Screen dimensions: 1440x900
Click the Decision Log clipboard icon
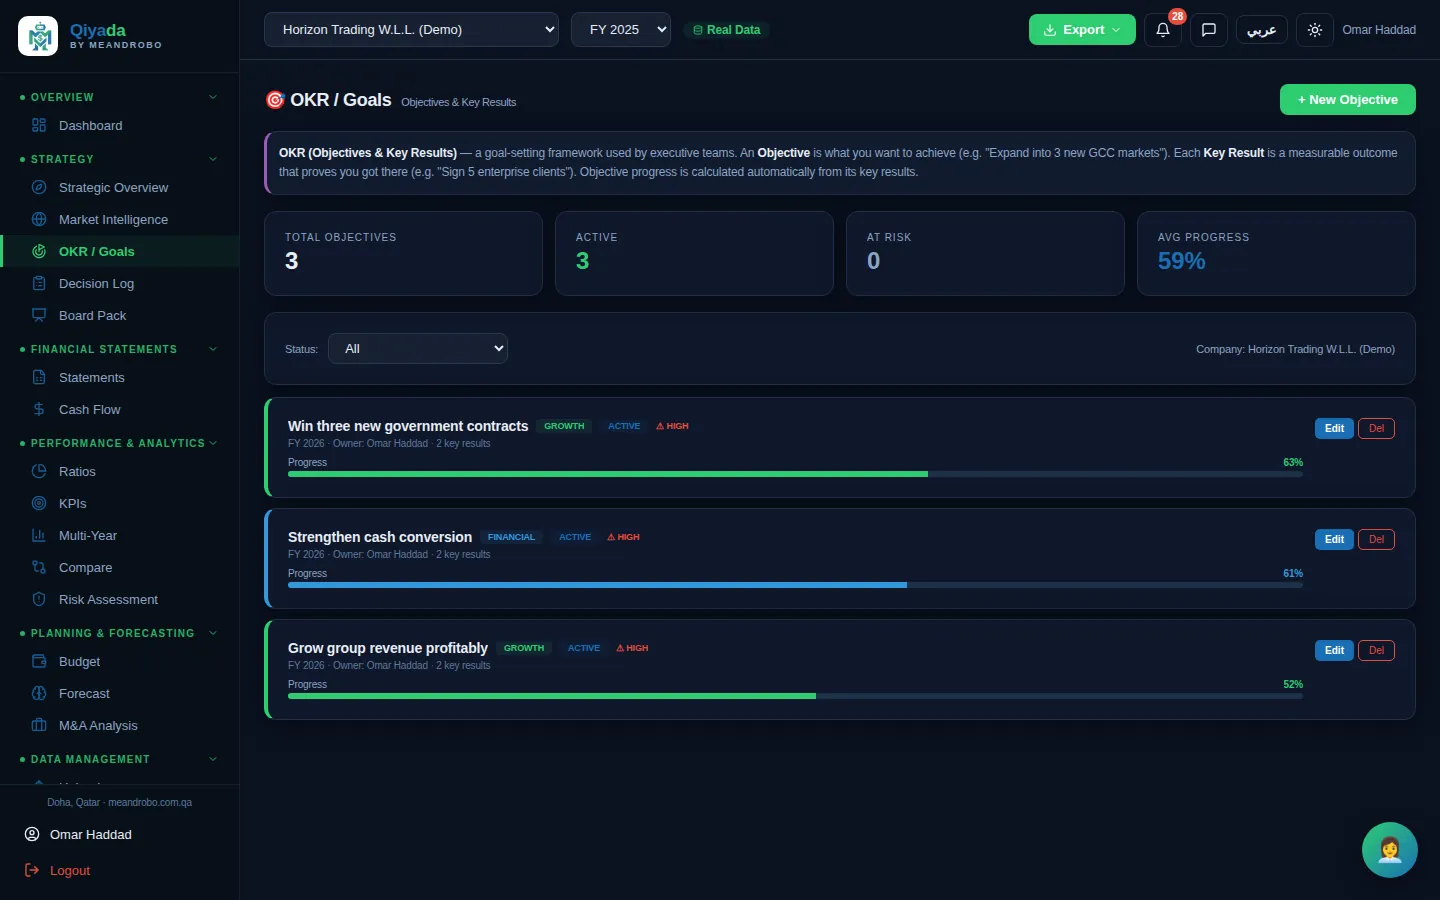[x=39, y=284]
